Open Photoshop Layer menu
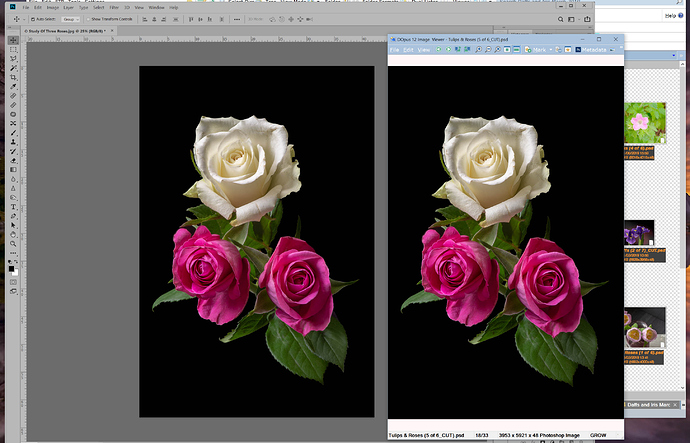The width and height of the screenshot is (690, 443). (x=68, y=7)
